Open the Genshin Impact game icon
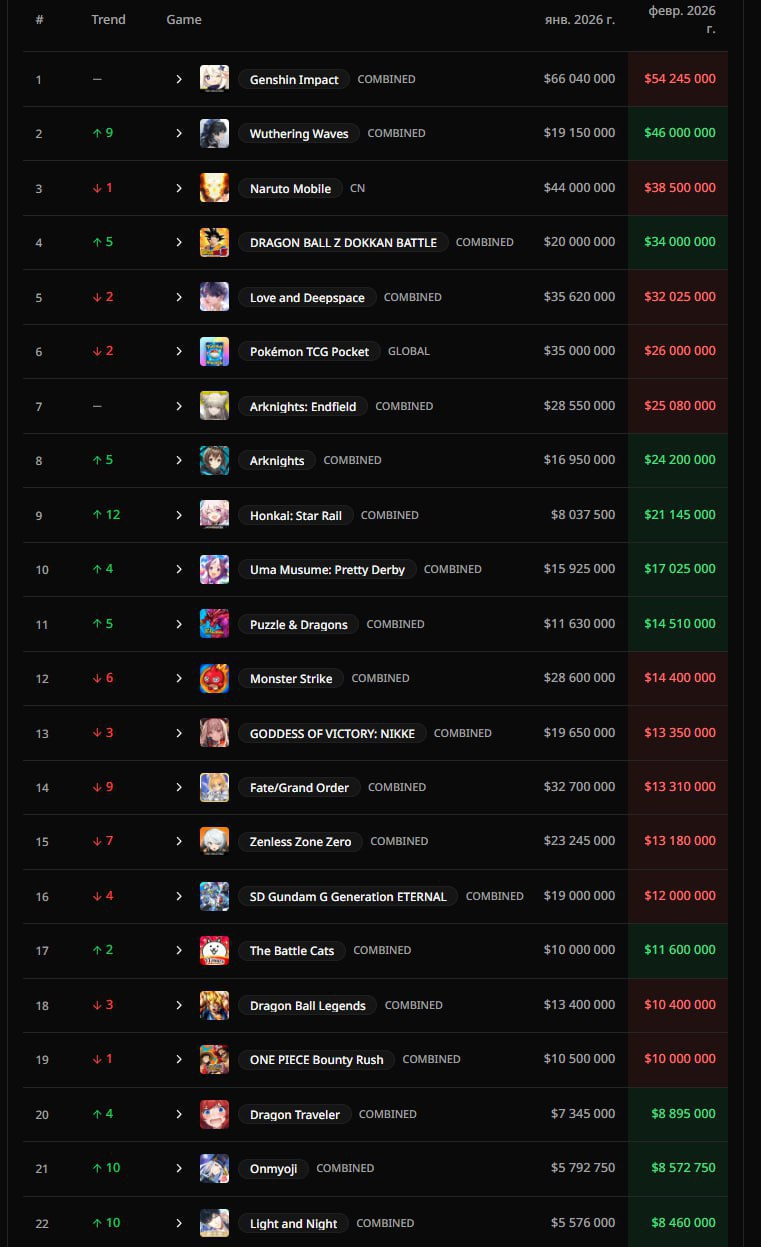 [x=214, y=79]
